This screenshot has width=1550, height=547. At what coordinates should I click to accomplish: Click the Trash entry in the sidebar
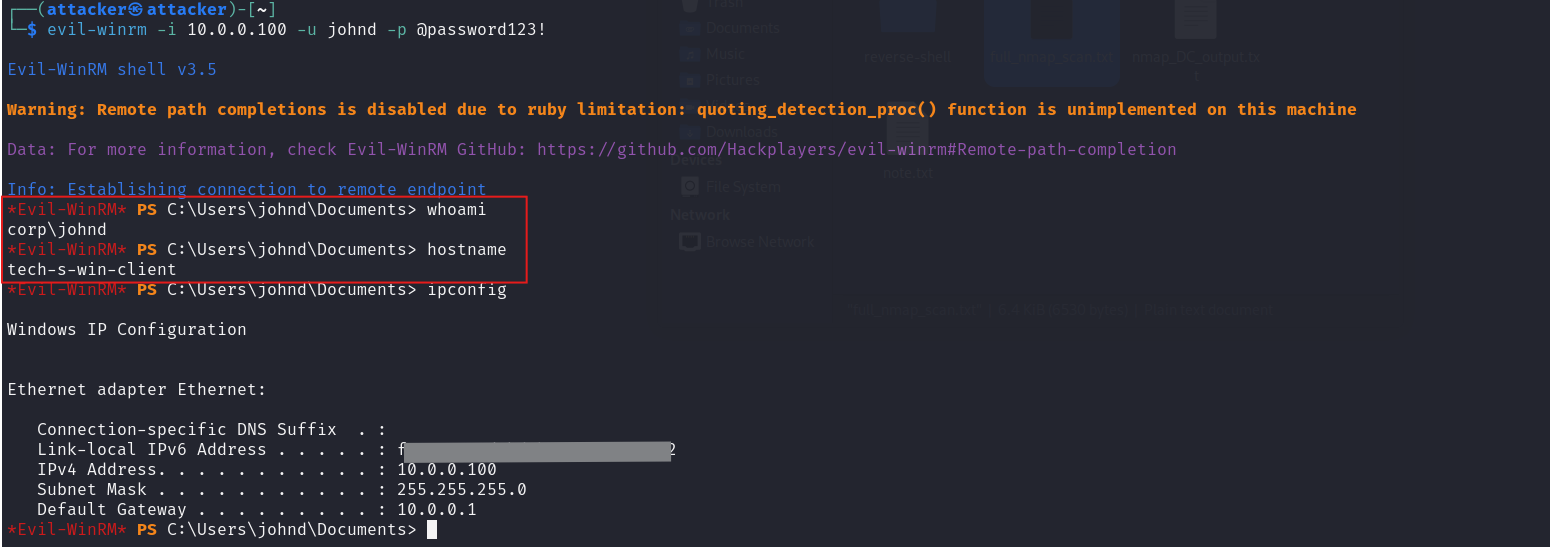725,5
